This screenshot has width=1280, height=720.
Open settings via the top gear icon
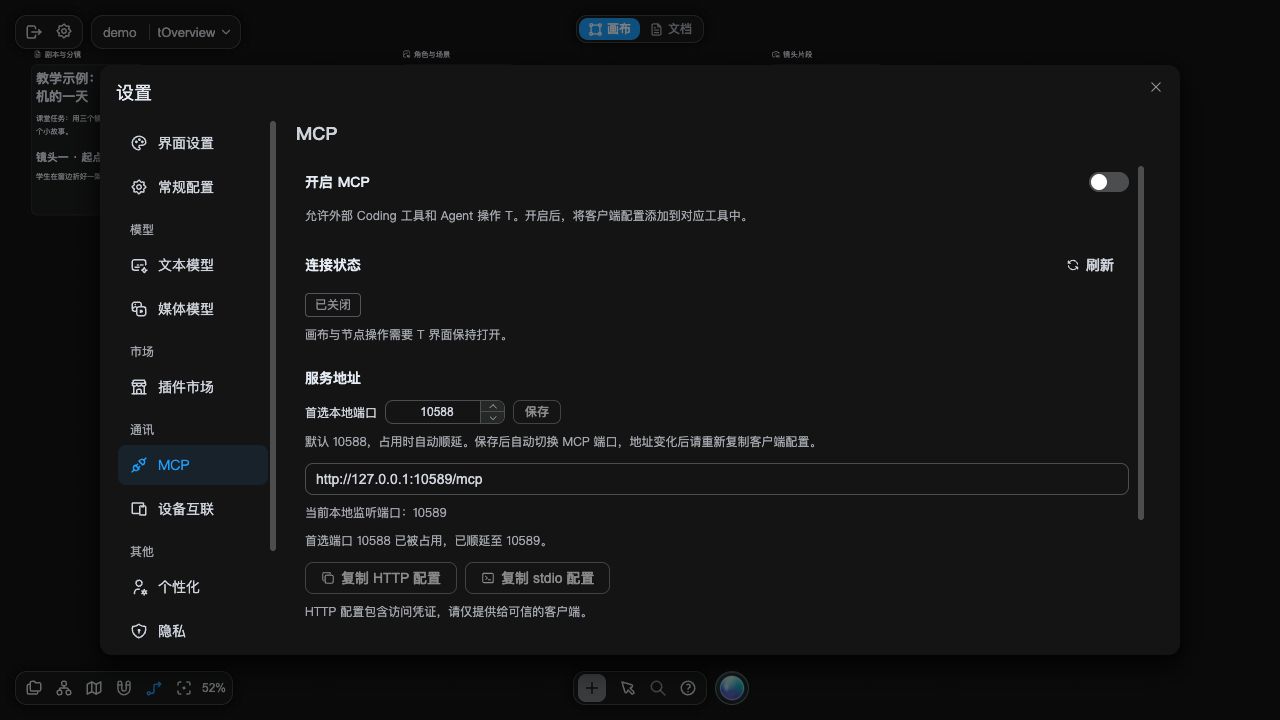[64, 32]
